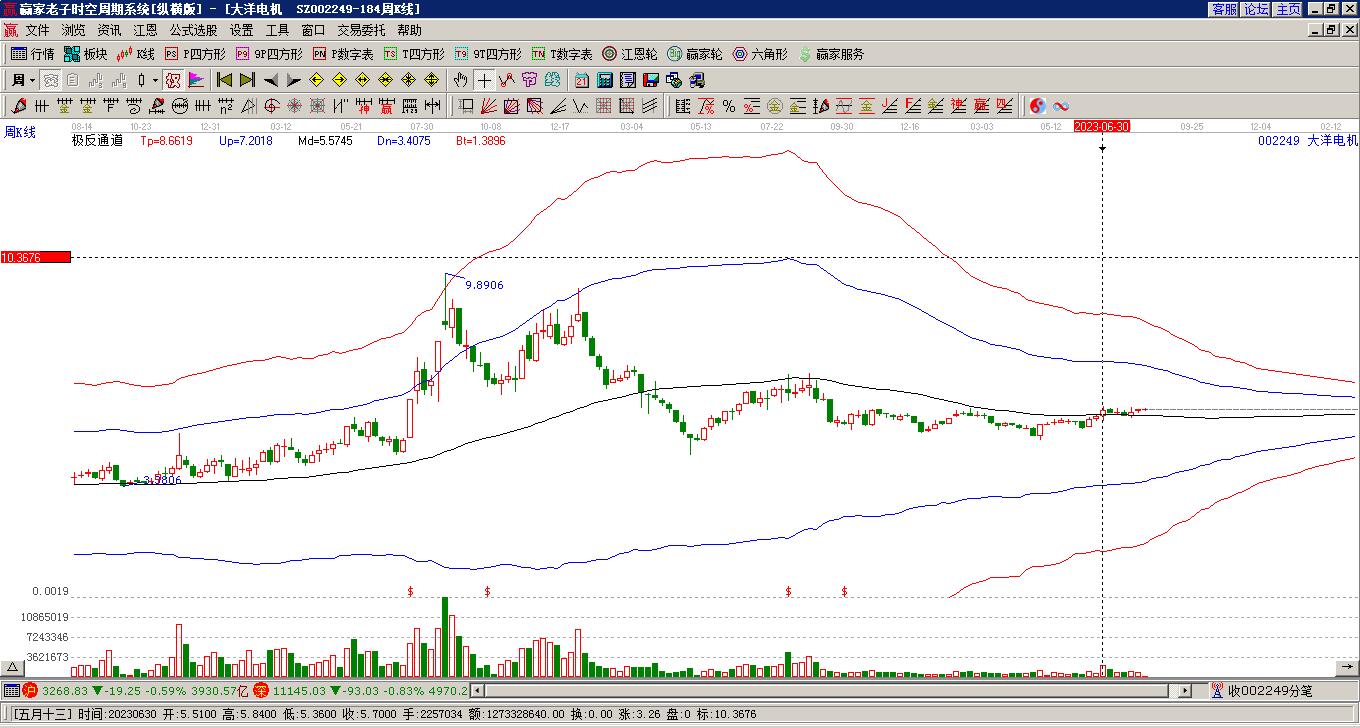The image size is (1360, 728).
Task: Open the 行情 quotes view
Action: coord(32,54)
